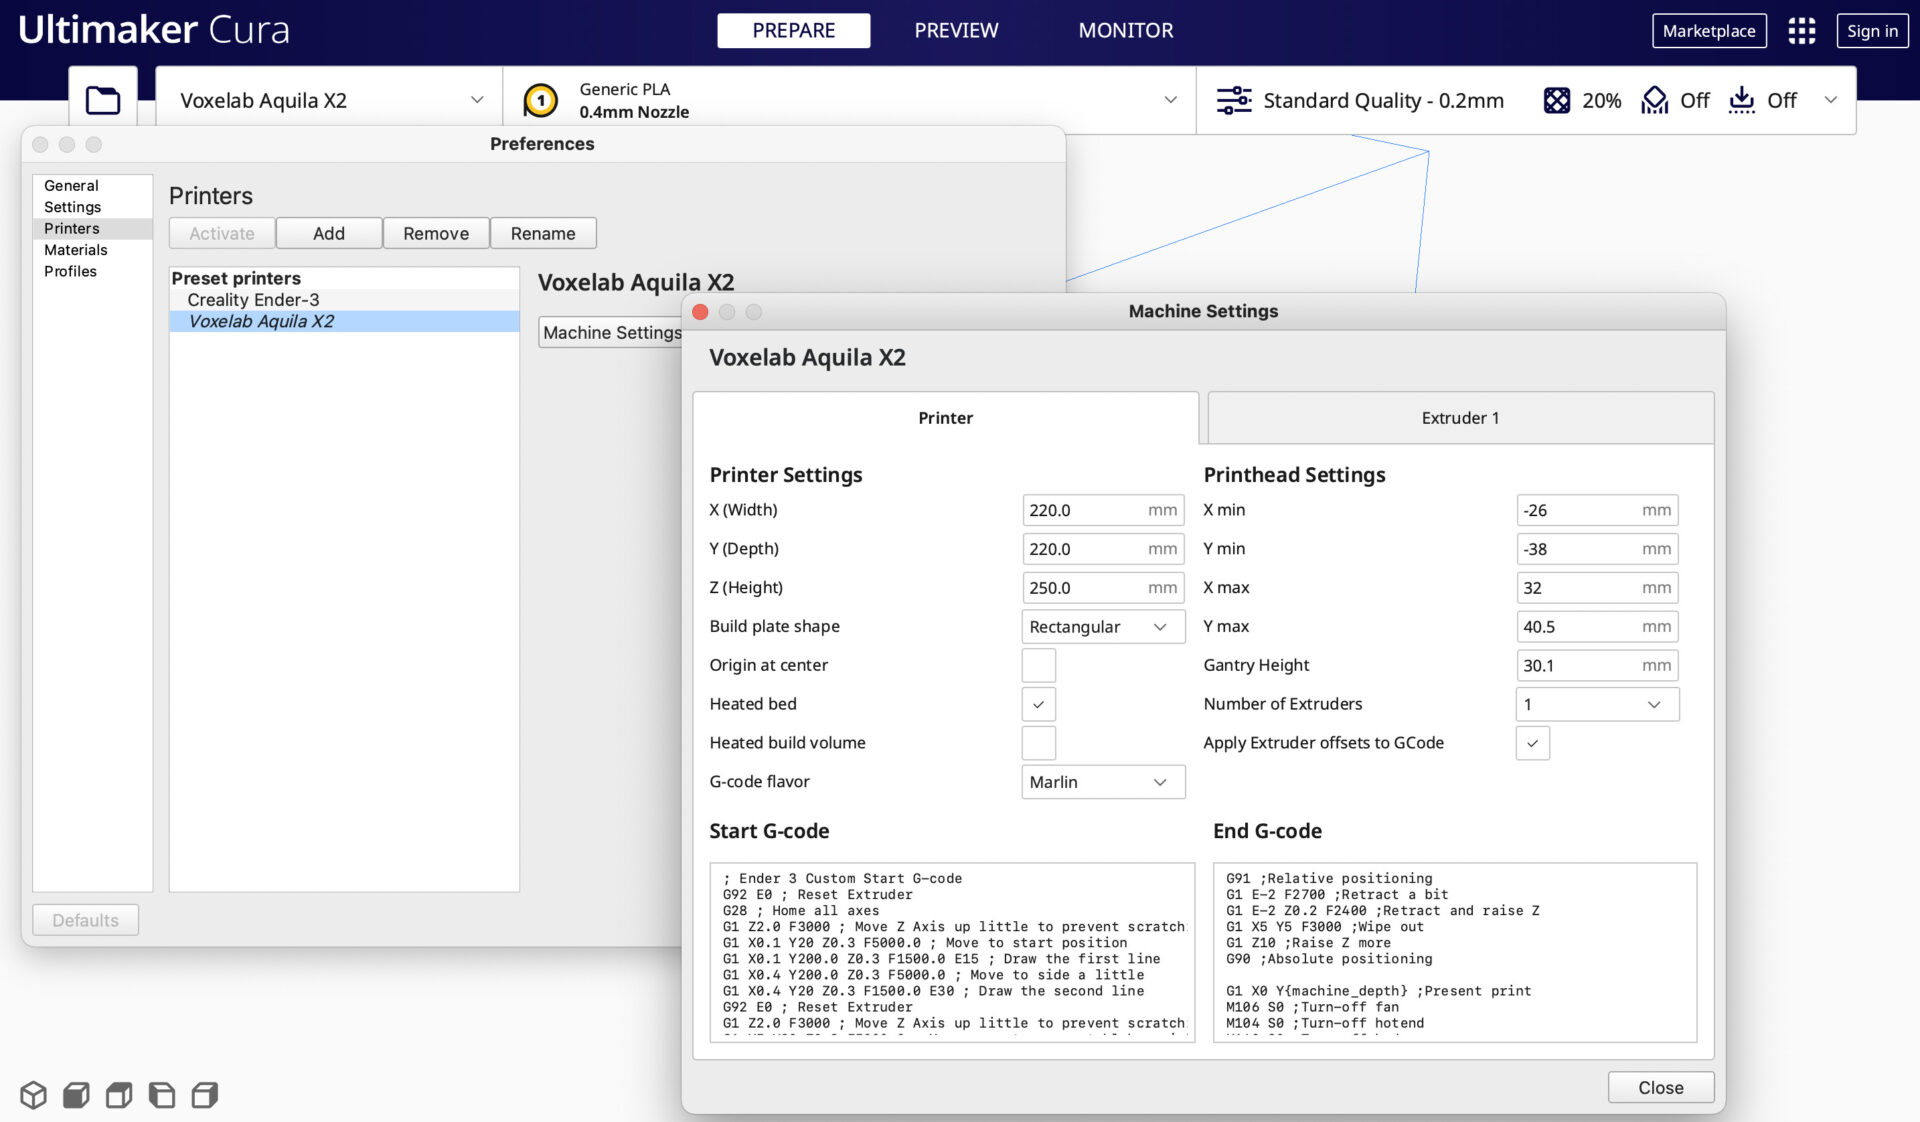Select Creality Ender-3 in printer list
1920x1122 pixels.
click(x=253, y=300)
